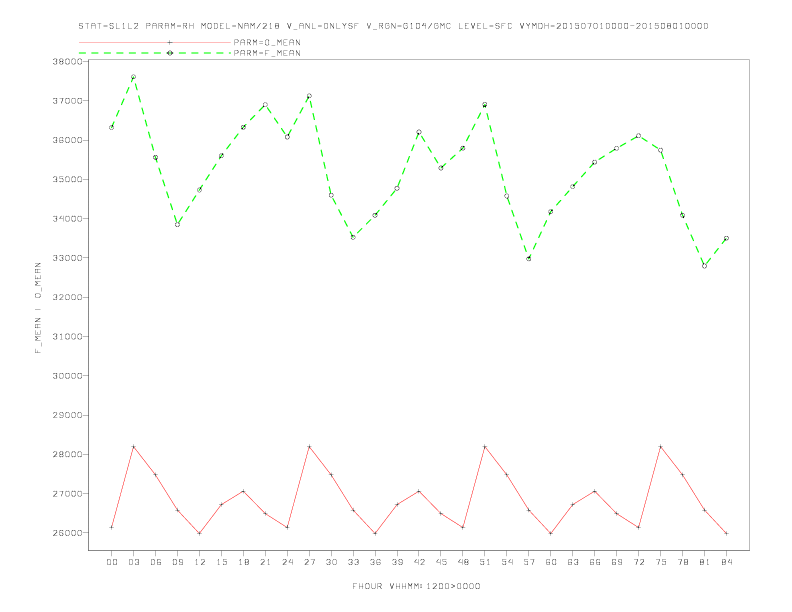Click the 84 forecast hour label on x-axis
Screen dimensions: 792x612
click(x=726, y=562)
